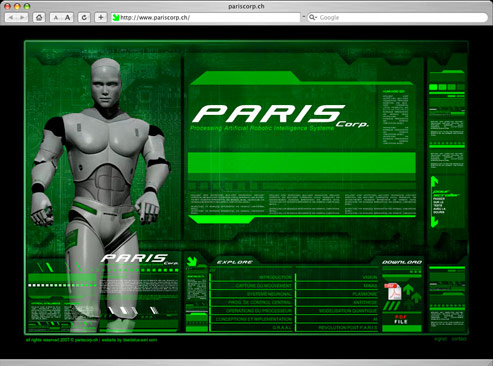Reload the pariscorp.ch page
Image resolution: width=493 pixels, height=366 pixels.
click(84, 17)
